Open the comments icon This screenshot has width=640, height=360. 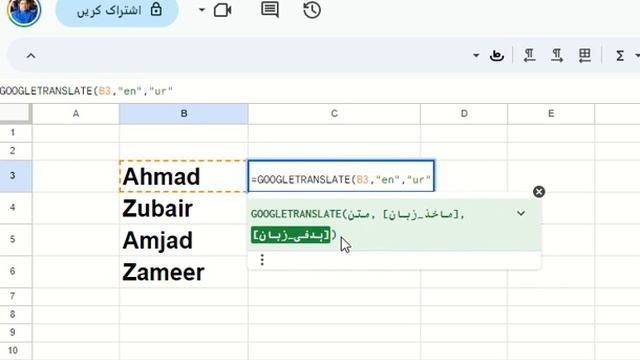click(270, 9)
